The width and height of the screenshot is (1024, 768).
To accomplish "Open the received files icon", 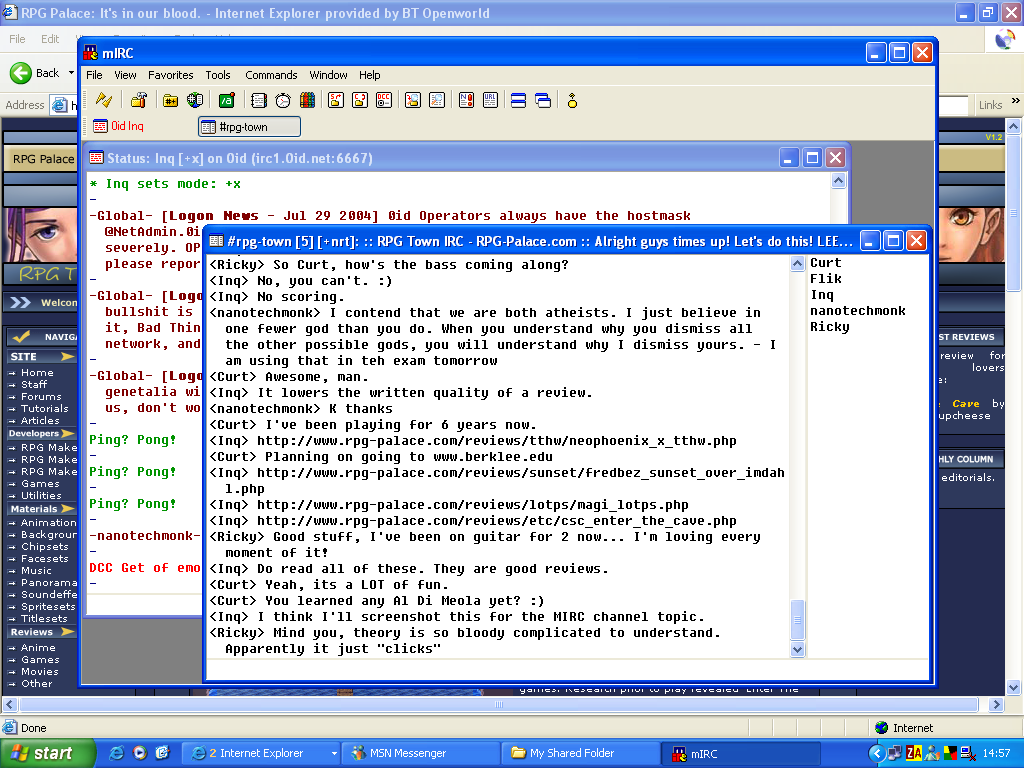I will pyautogui.click(x=413, y=100).
